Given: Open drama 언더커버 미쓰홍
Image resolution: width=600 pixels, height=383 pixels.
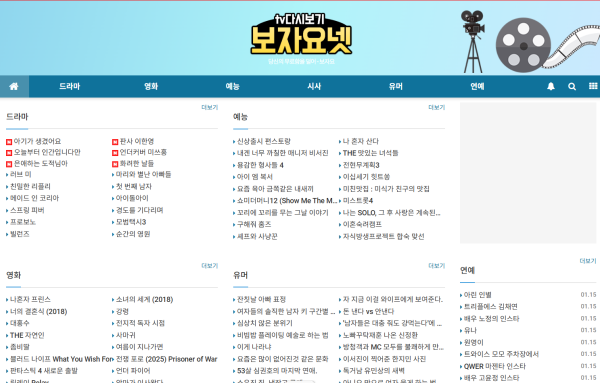Looking at the screenshot, I should (x=143, y=152).
